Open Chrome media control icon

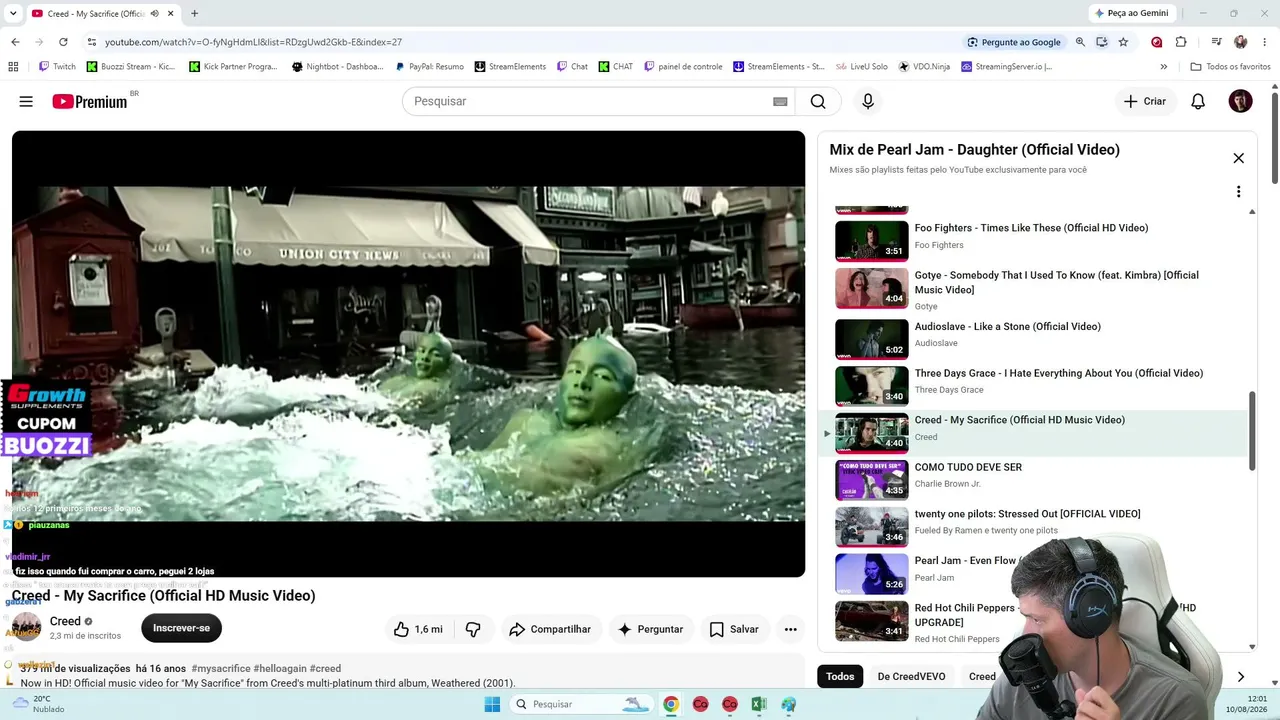pos(1216,42)
